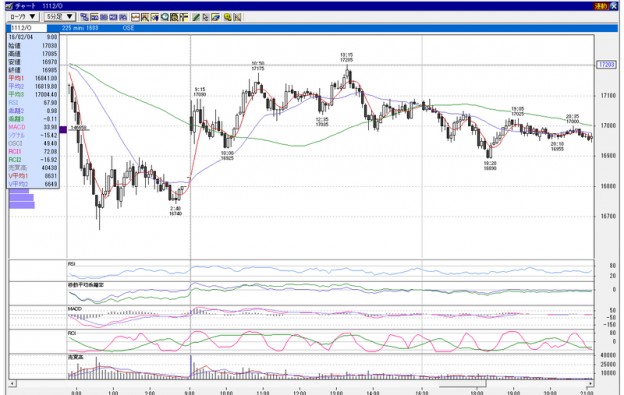The image size is (624, 395).
Task: Open the 5分足 timeframe dropdown
Action: pyautogui.click(x=59, y=17)
